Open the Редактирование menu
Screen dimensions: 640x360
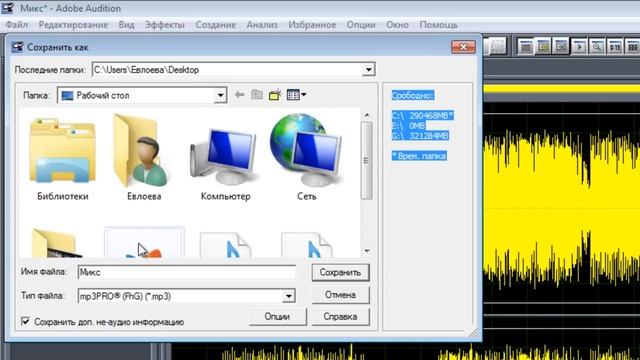pos(73,25)
